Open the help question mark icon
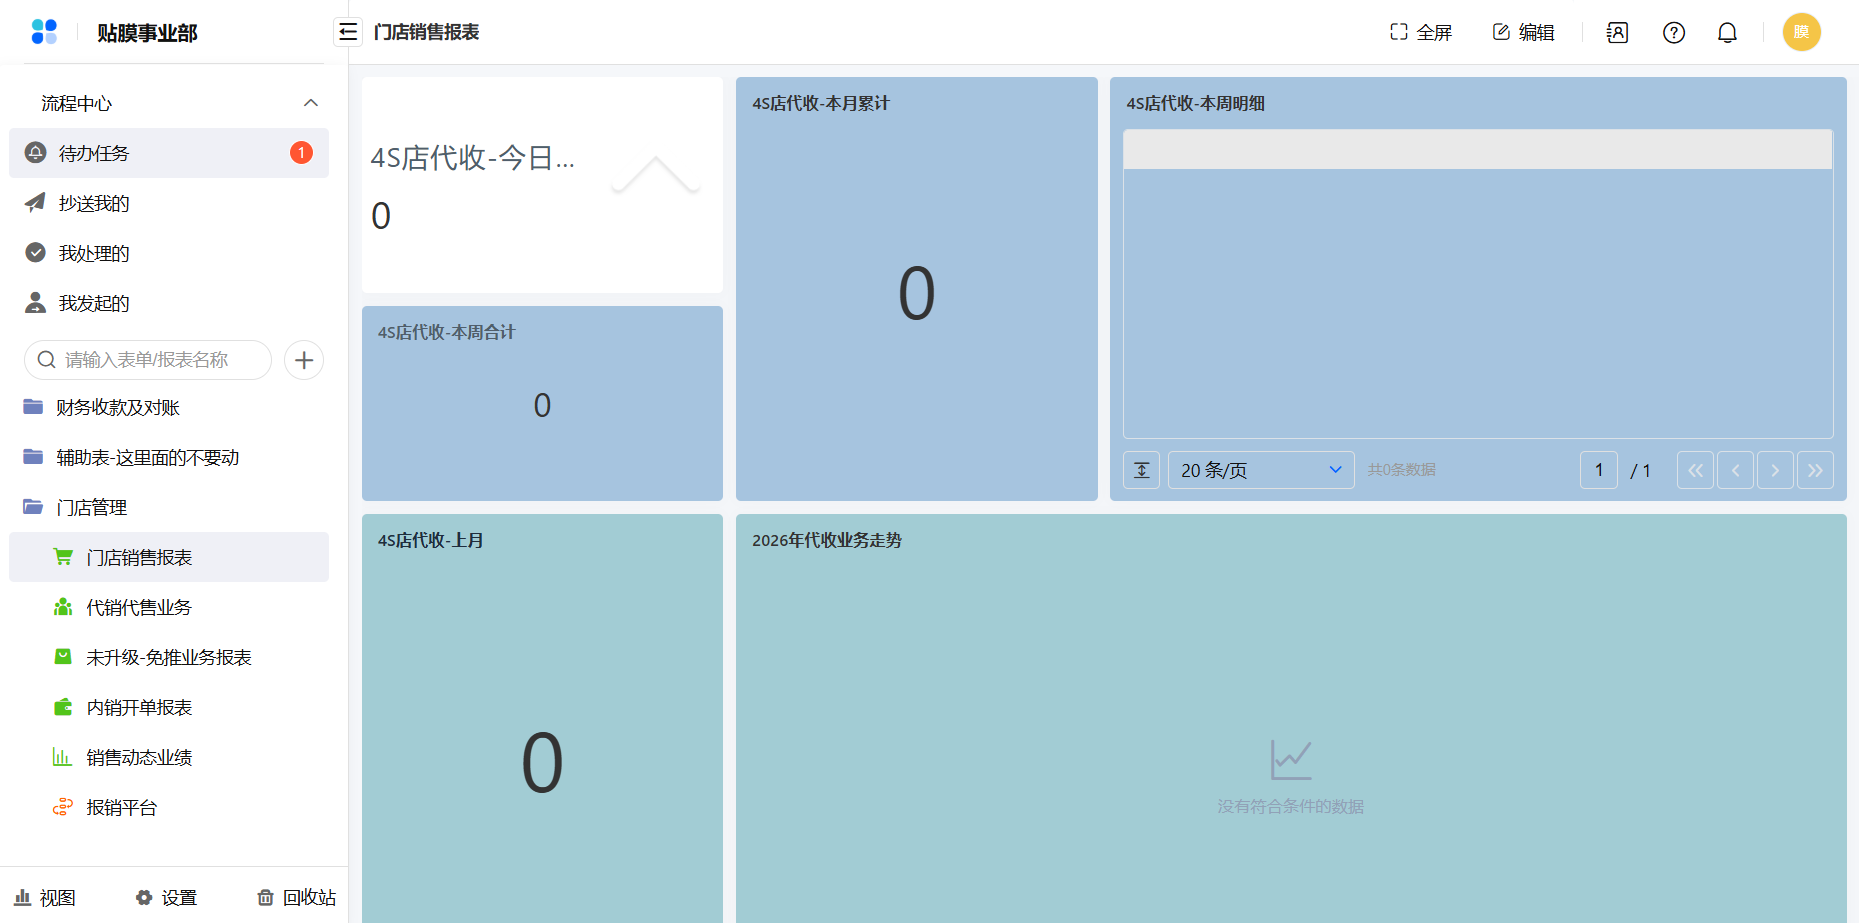This screenshot has height=923, width=1859. click(1673, 33)
